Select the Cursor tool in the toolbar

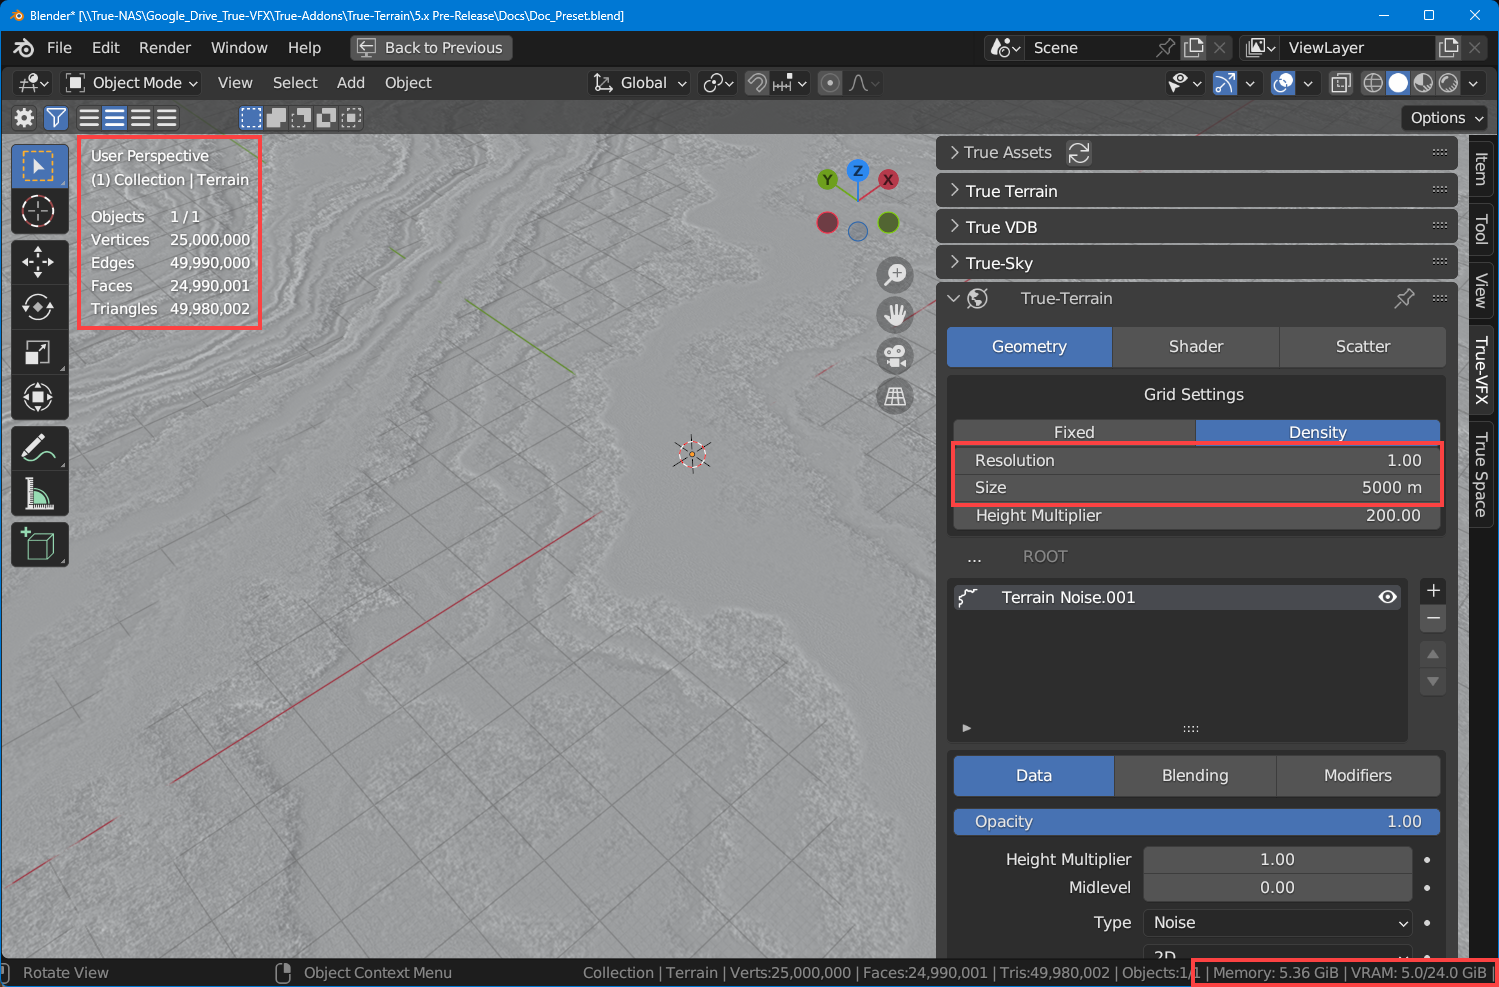(39, 212)
